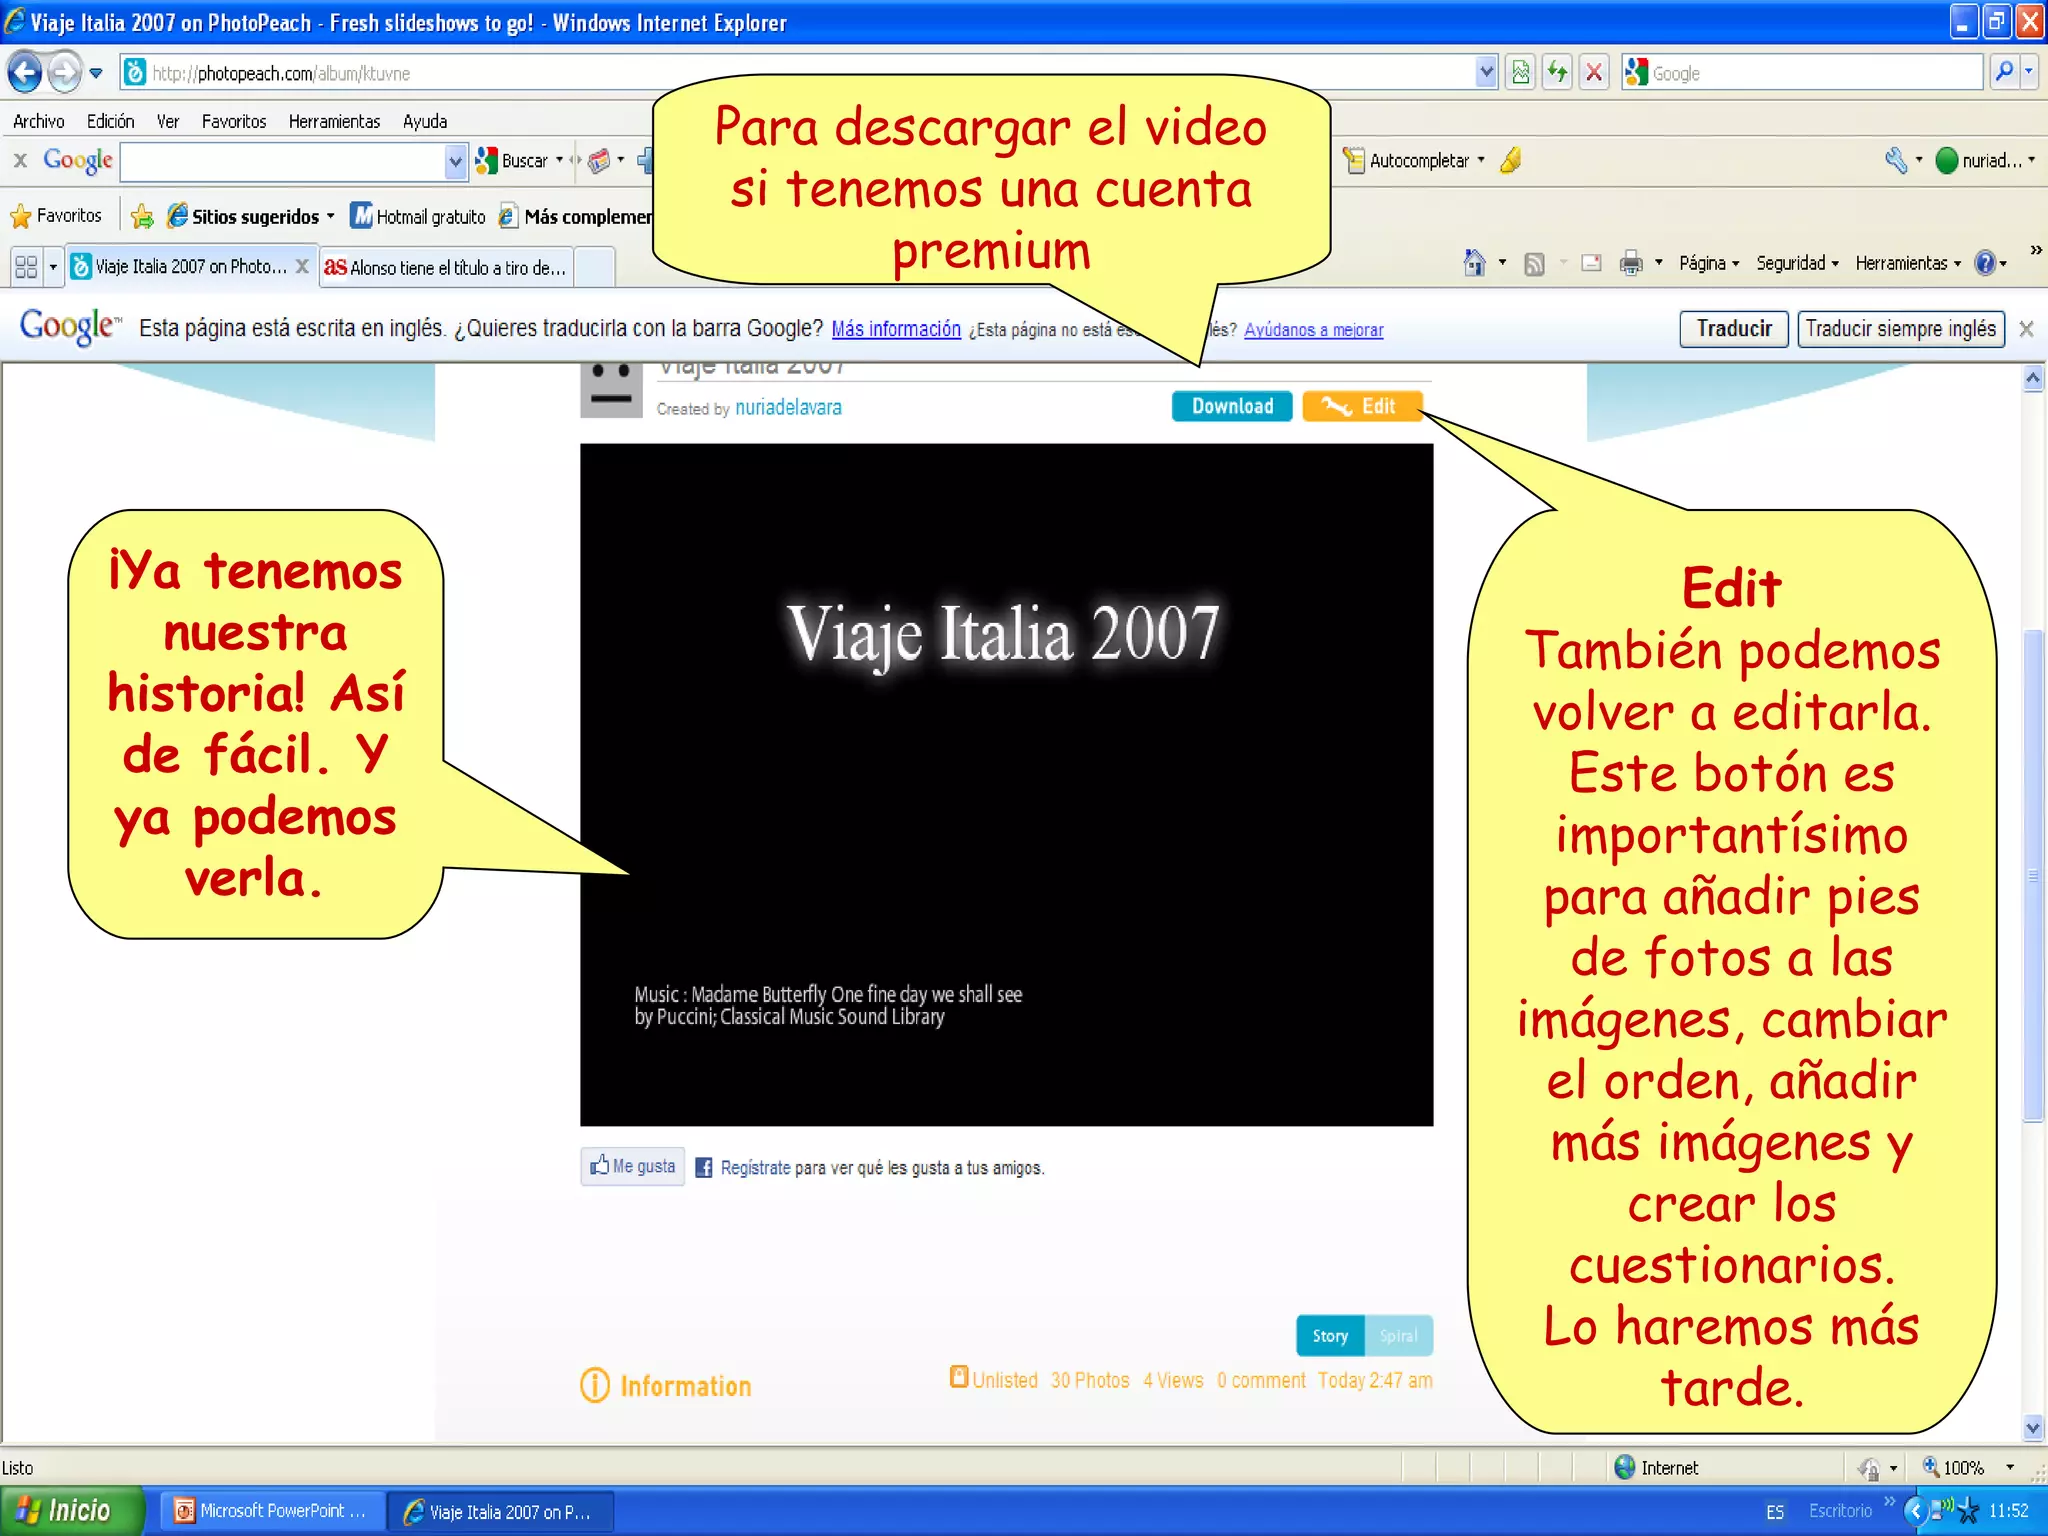Click the Inicio start button
This screenshot has height=1536, width=2048.
point(72,1511)
